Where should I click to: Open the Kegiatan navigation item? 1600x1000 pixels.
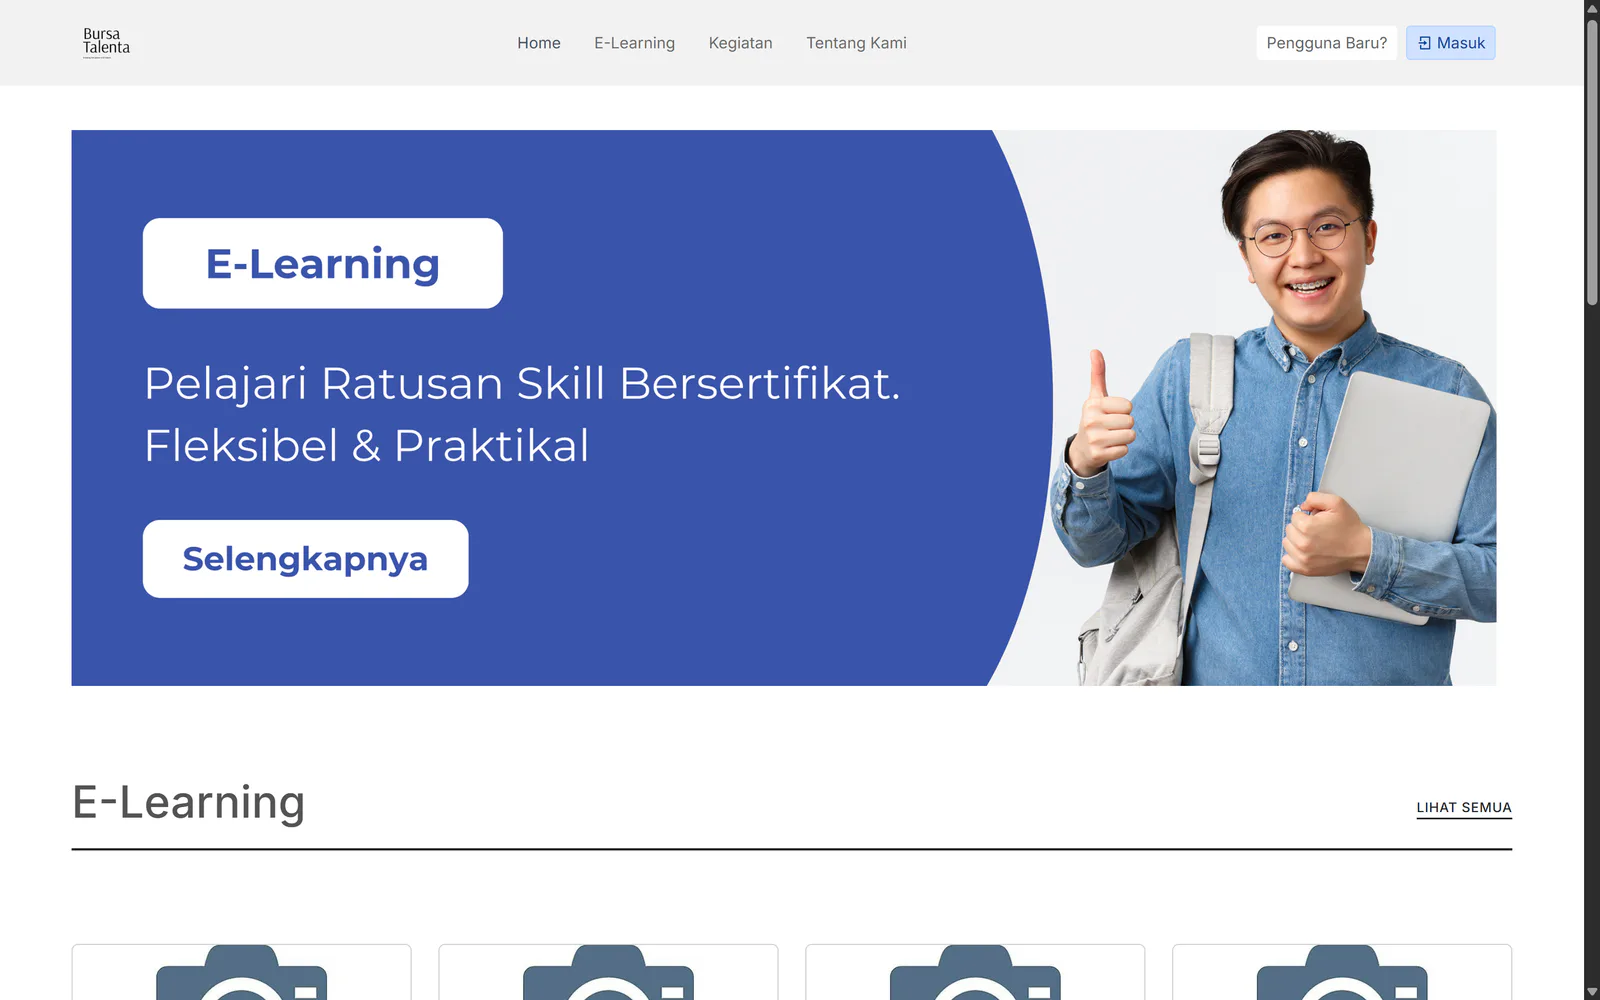click(740, 43)
